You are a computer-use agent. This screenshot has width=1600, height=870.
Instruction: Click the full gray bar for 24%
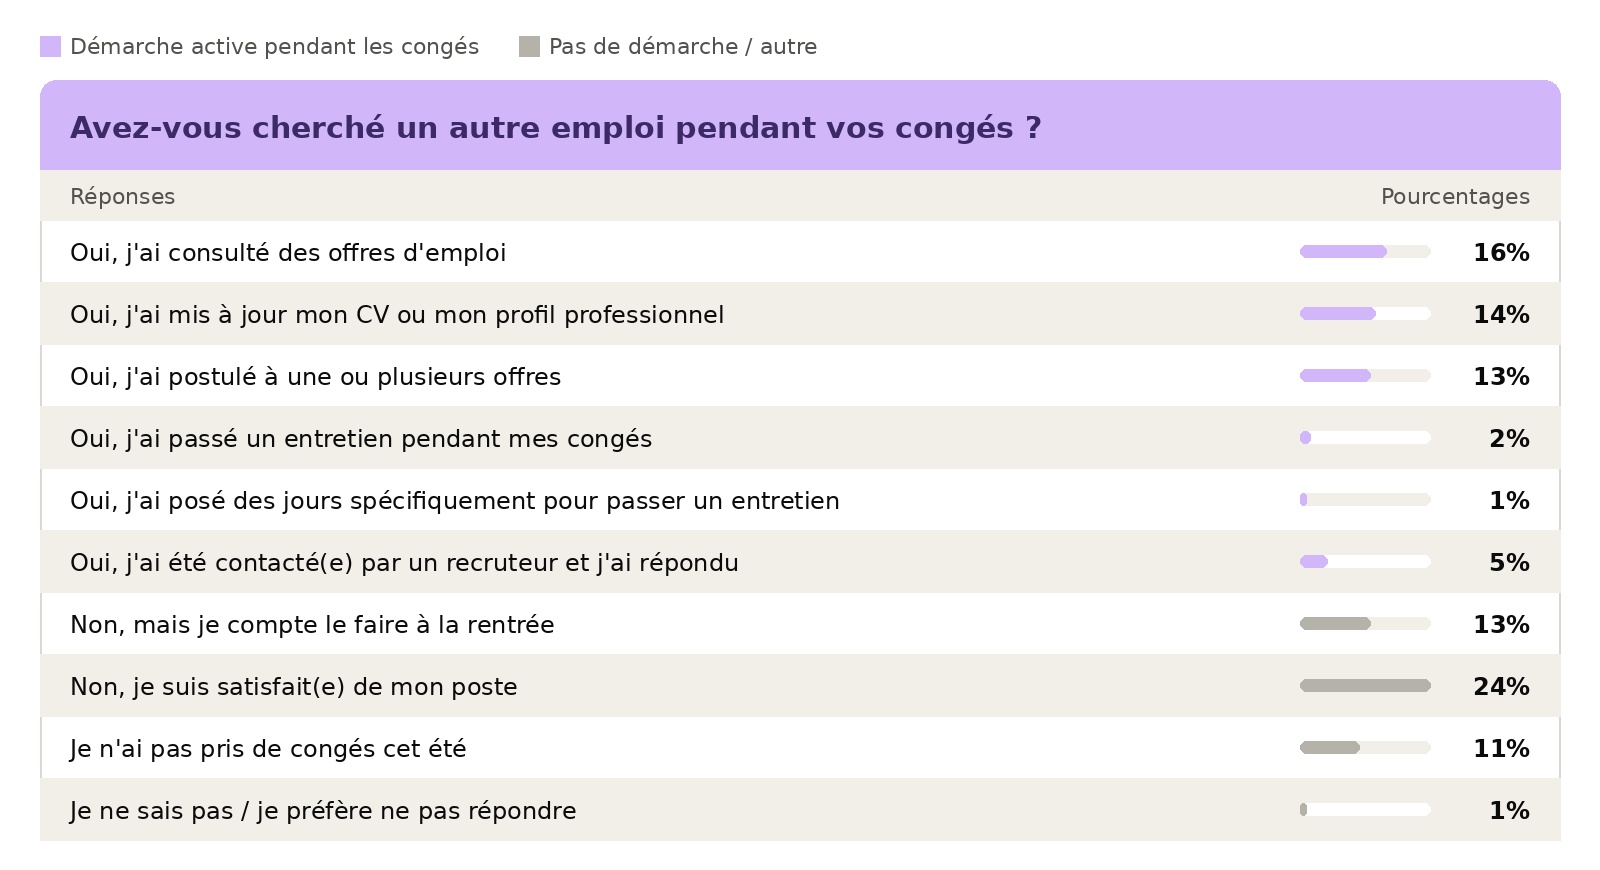click(1365, 686)
